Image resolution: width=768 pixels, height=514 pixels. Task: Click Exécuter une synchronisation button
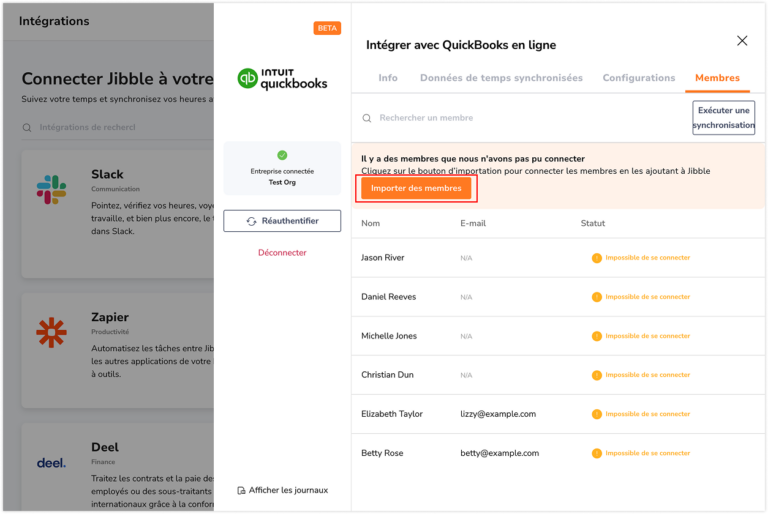point(723,117)
